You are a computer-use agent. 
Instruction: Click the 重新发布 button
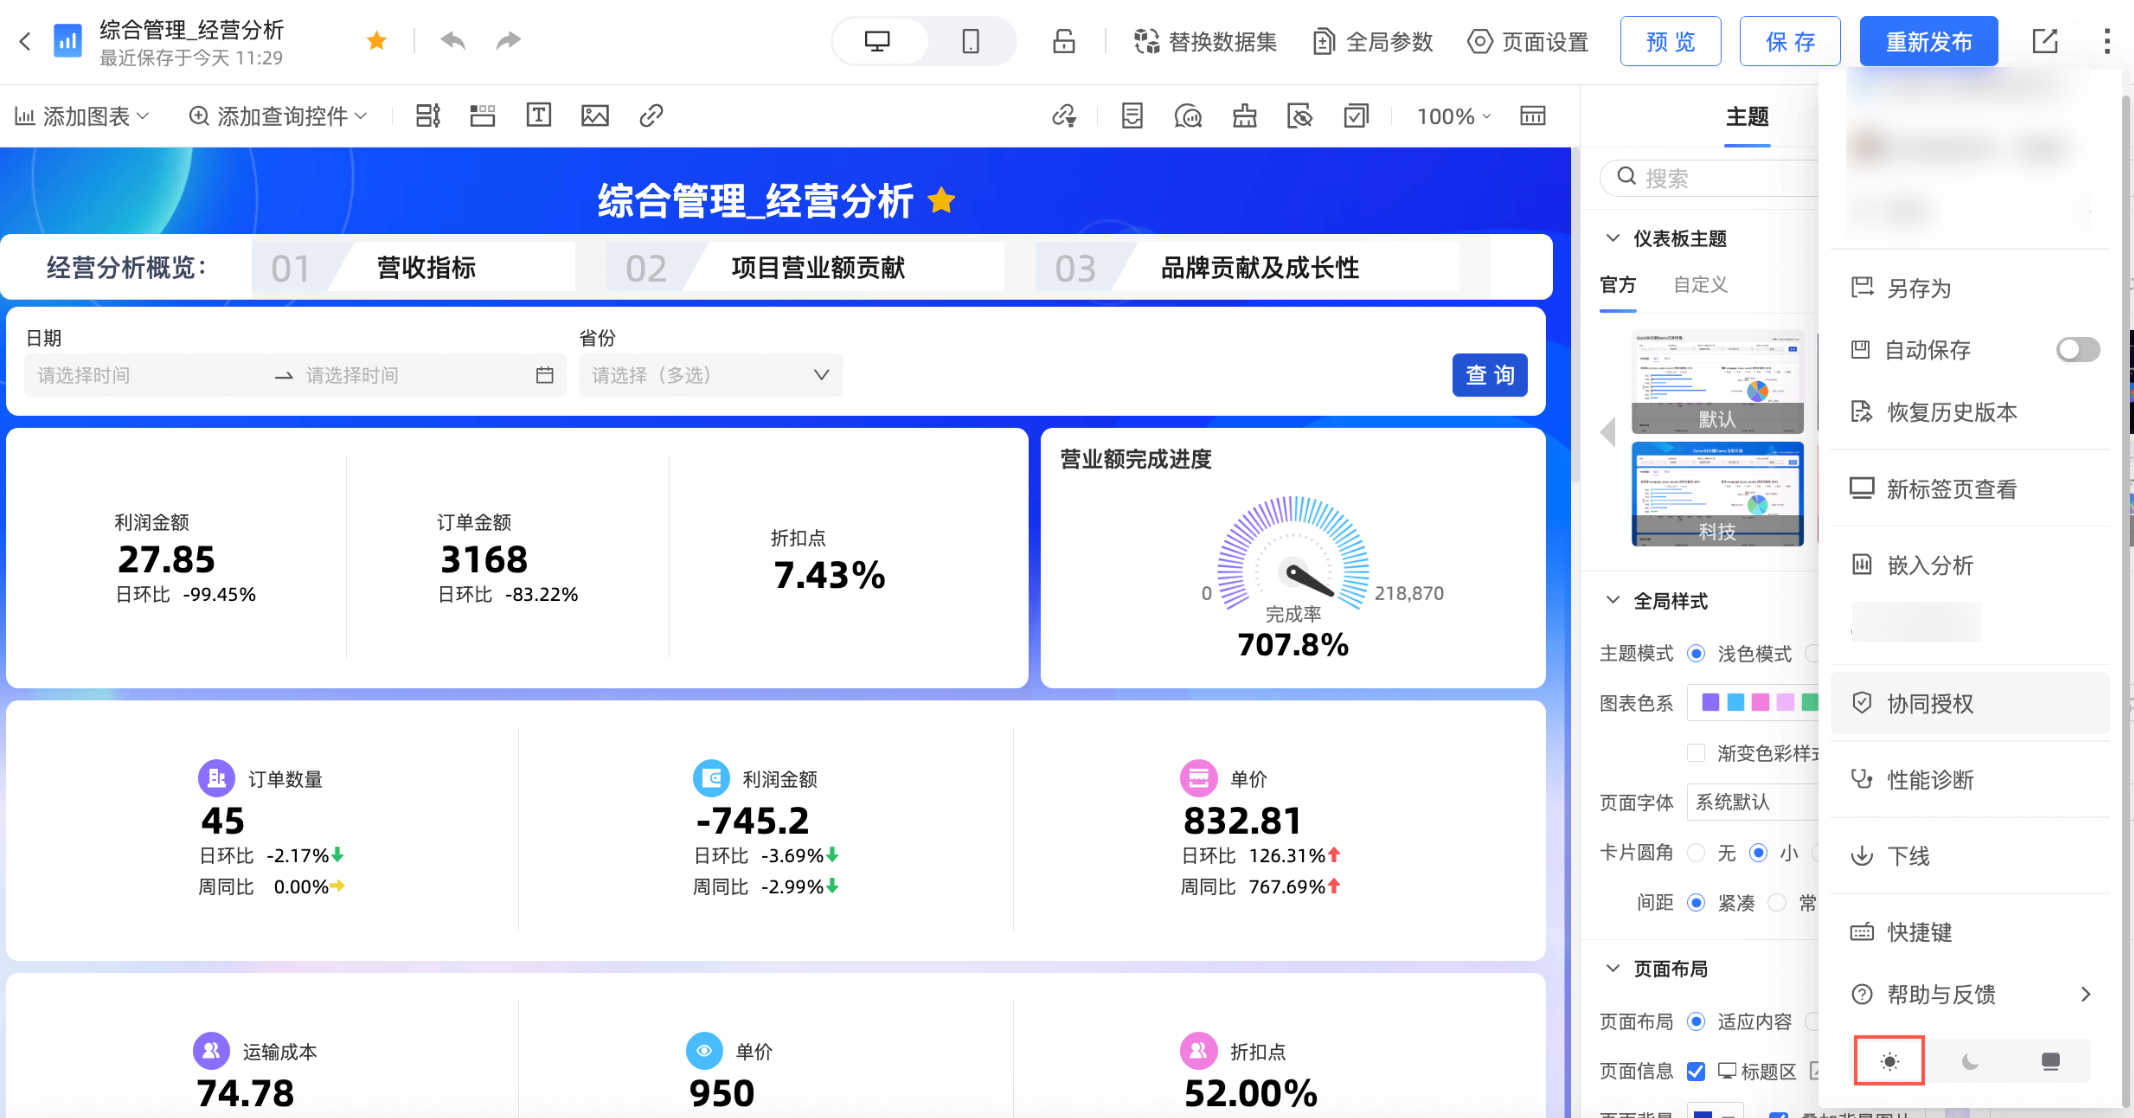[x=1929, y=41]
